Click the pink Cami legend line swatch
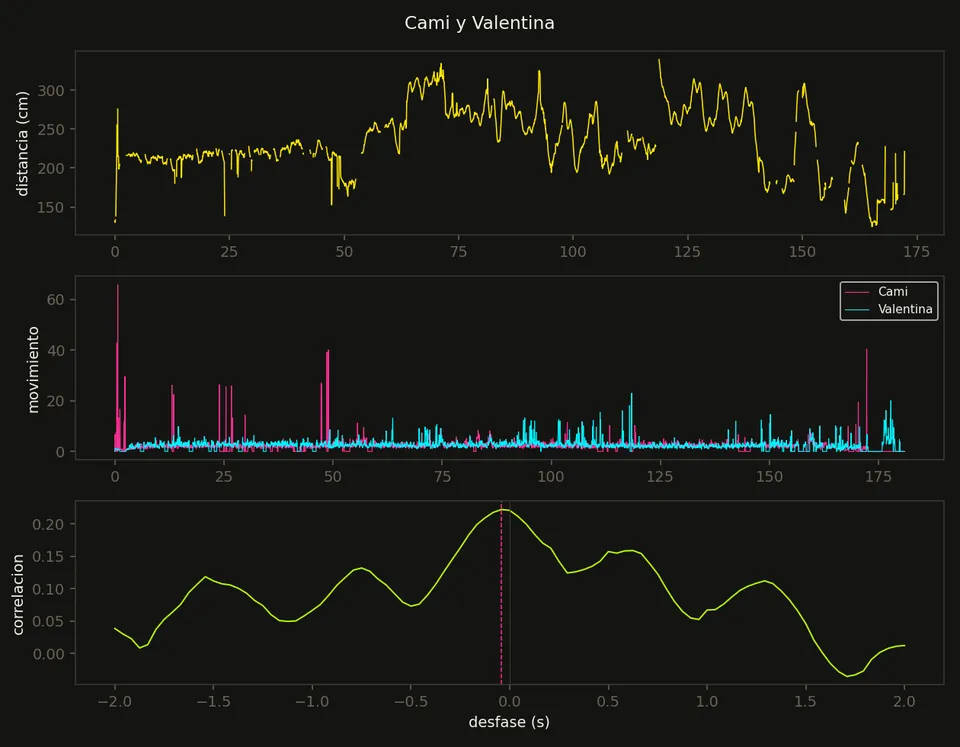Image resolution: width=960 pixels, height=747 pixels. tap(857, 292)
